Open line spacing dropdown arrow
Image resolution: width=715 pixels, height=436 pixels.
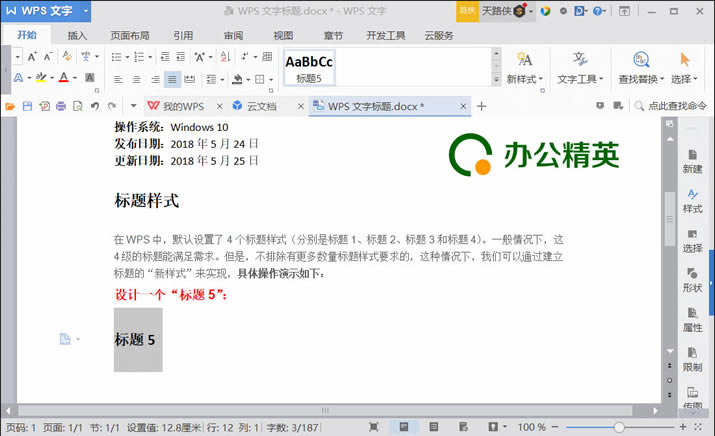pos(222,80)
